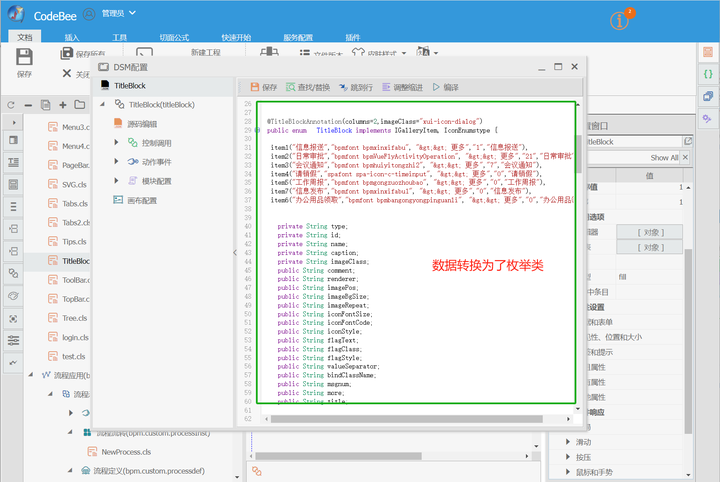Click the large 保存 save icon
Viewport: 720px width, 482px height.
click(x=24, y=57)
